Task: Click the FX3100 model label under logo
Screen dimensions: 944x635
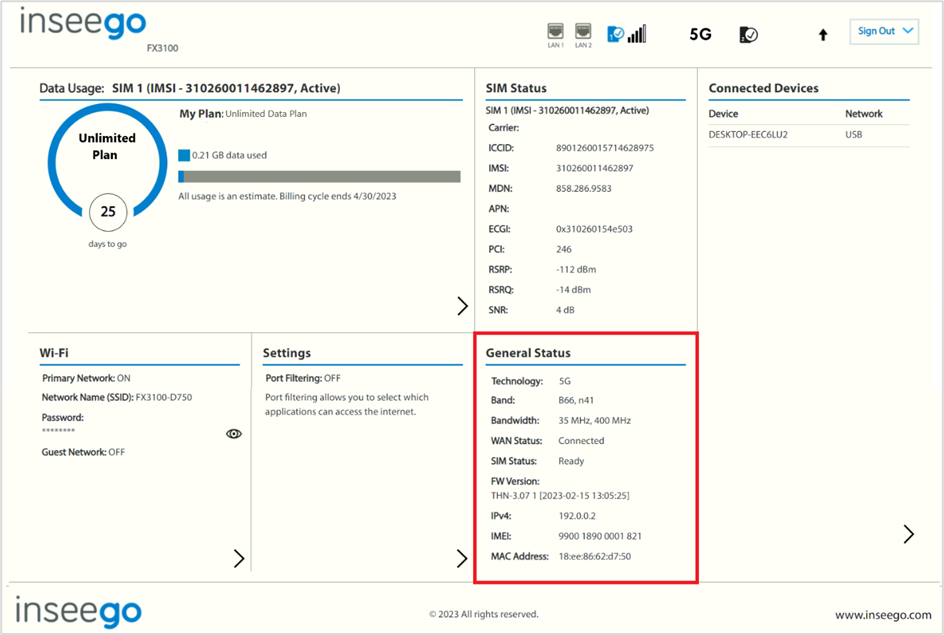Action: coord(163,48)
